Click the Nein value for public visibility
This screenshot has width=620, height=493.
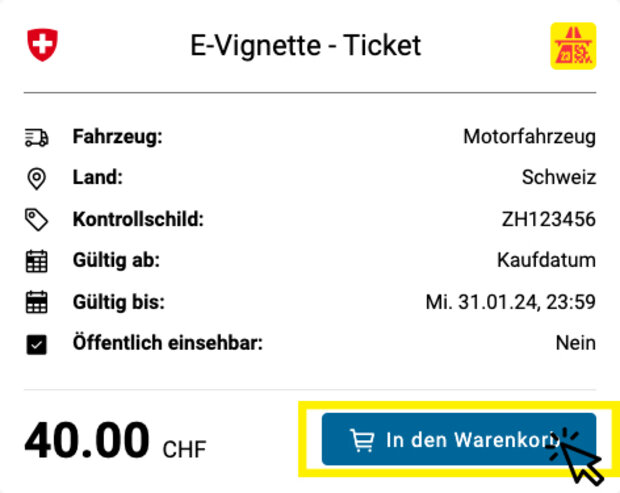[x=575, y=343]
